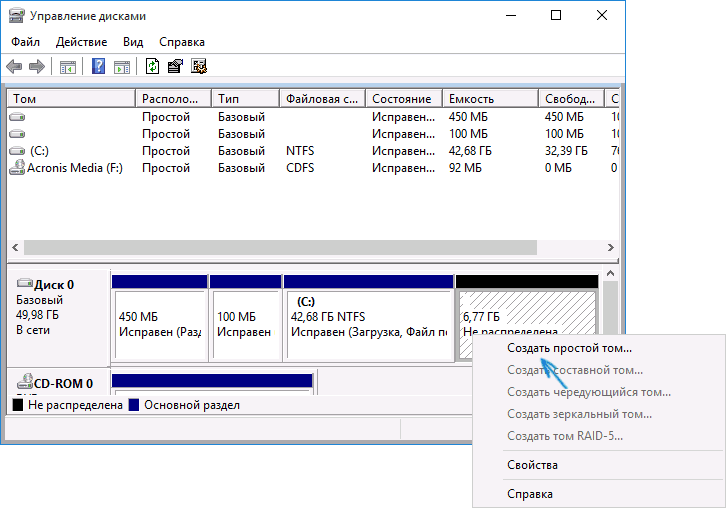Viewport: 726px width, 508px height.
Task: Click the CD icon next to Acronis Media (F:)
Action: click(x=17, y=167)
